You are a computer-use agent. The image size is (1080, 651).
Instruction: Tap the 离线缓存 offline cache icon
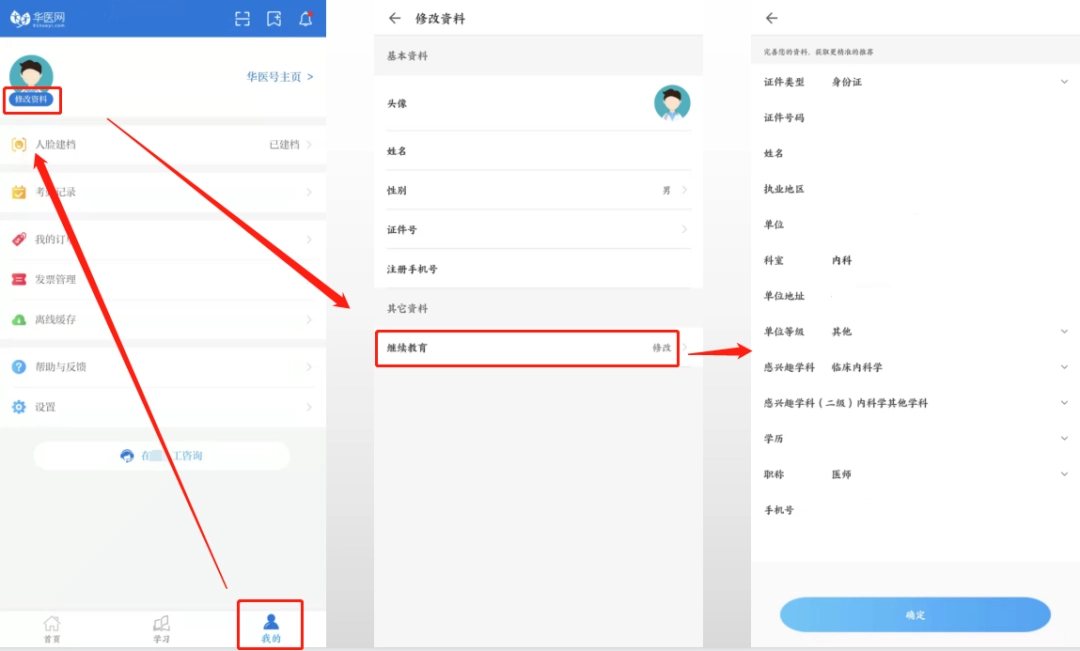click(19, 320)
